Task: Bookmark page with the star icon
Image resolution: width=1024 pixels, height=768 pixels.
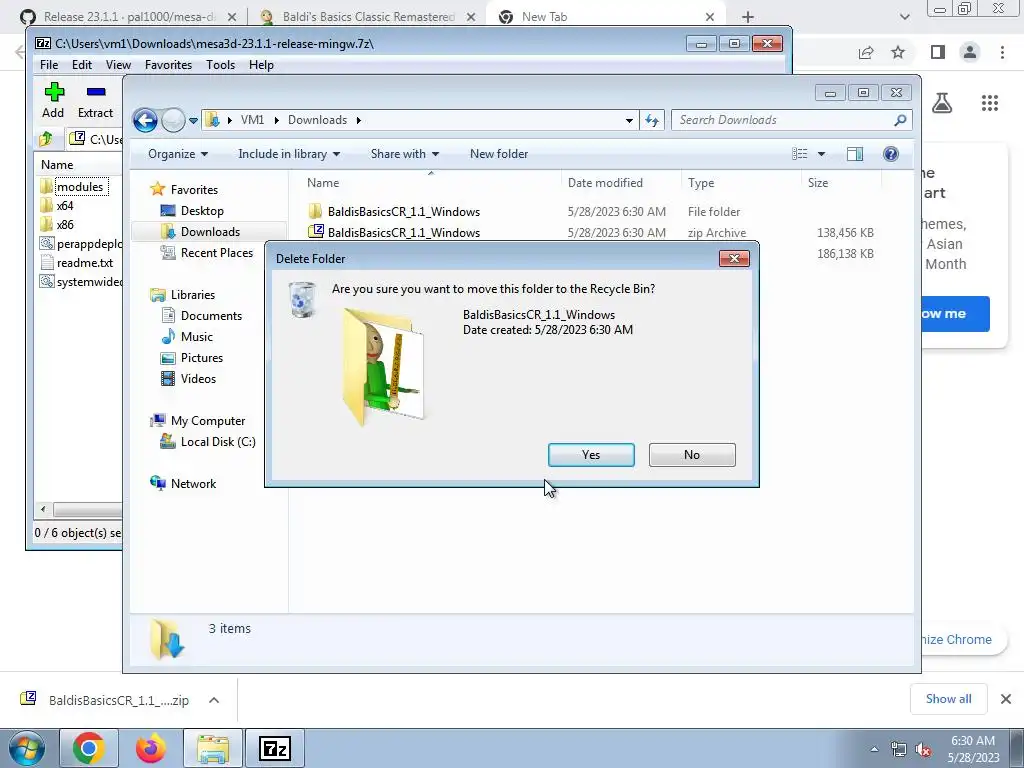Action: click(x=898, y=52)
